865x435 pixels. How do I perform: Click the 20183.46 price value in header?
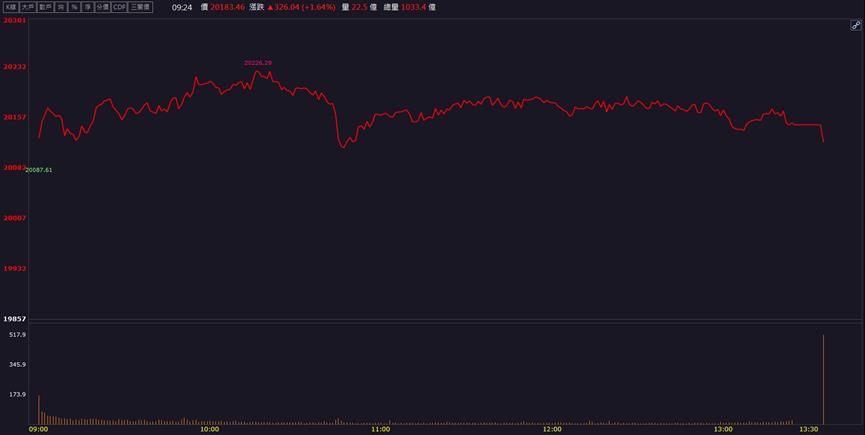point(227,8)
